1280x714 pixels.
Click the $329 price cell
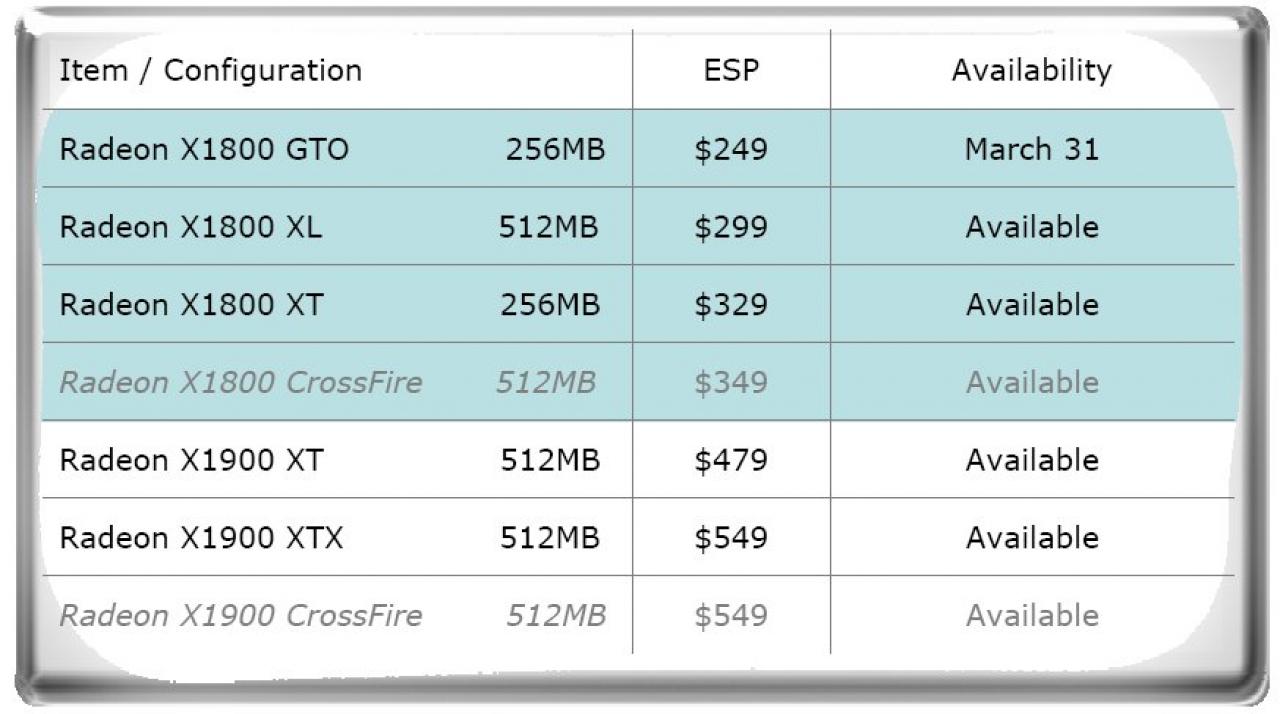coord(731,305)
